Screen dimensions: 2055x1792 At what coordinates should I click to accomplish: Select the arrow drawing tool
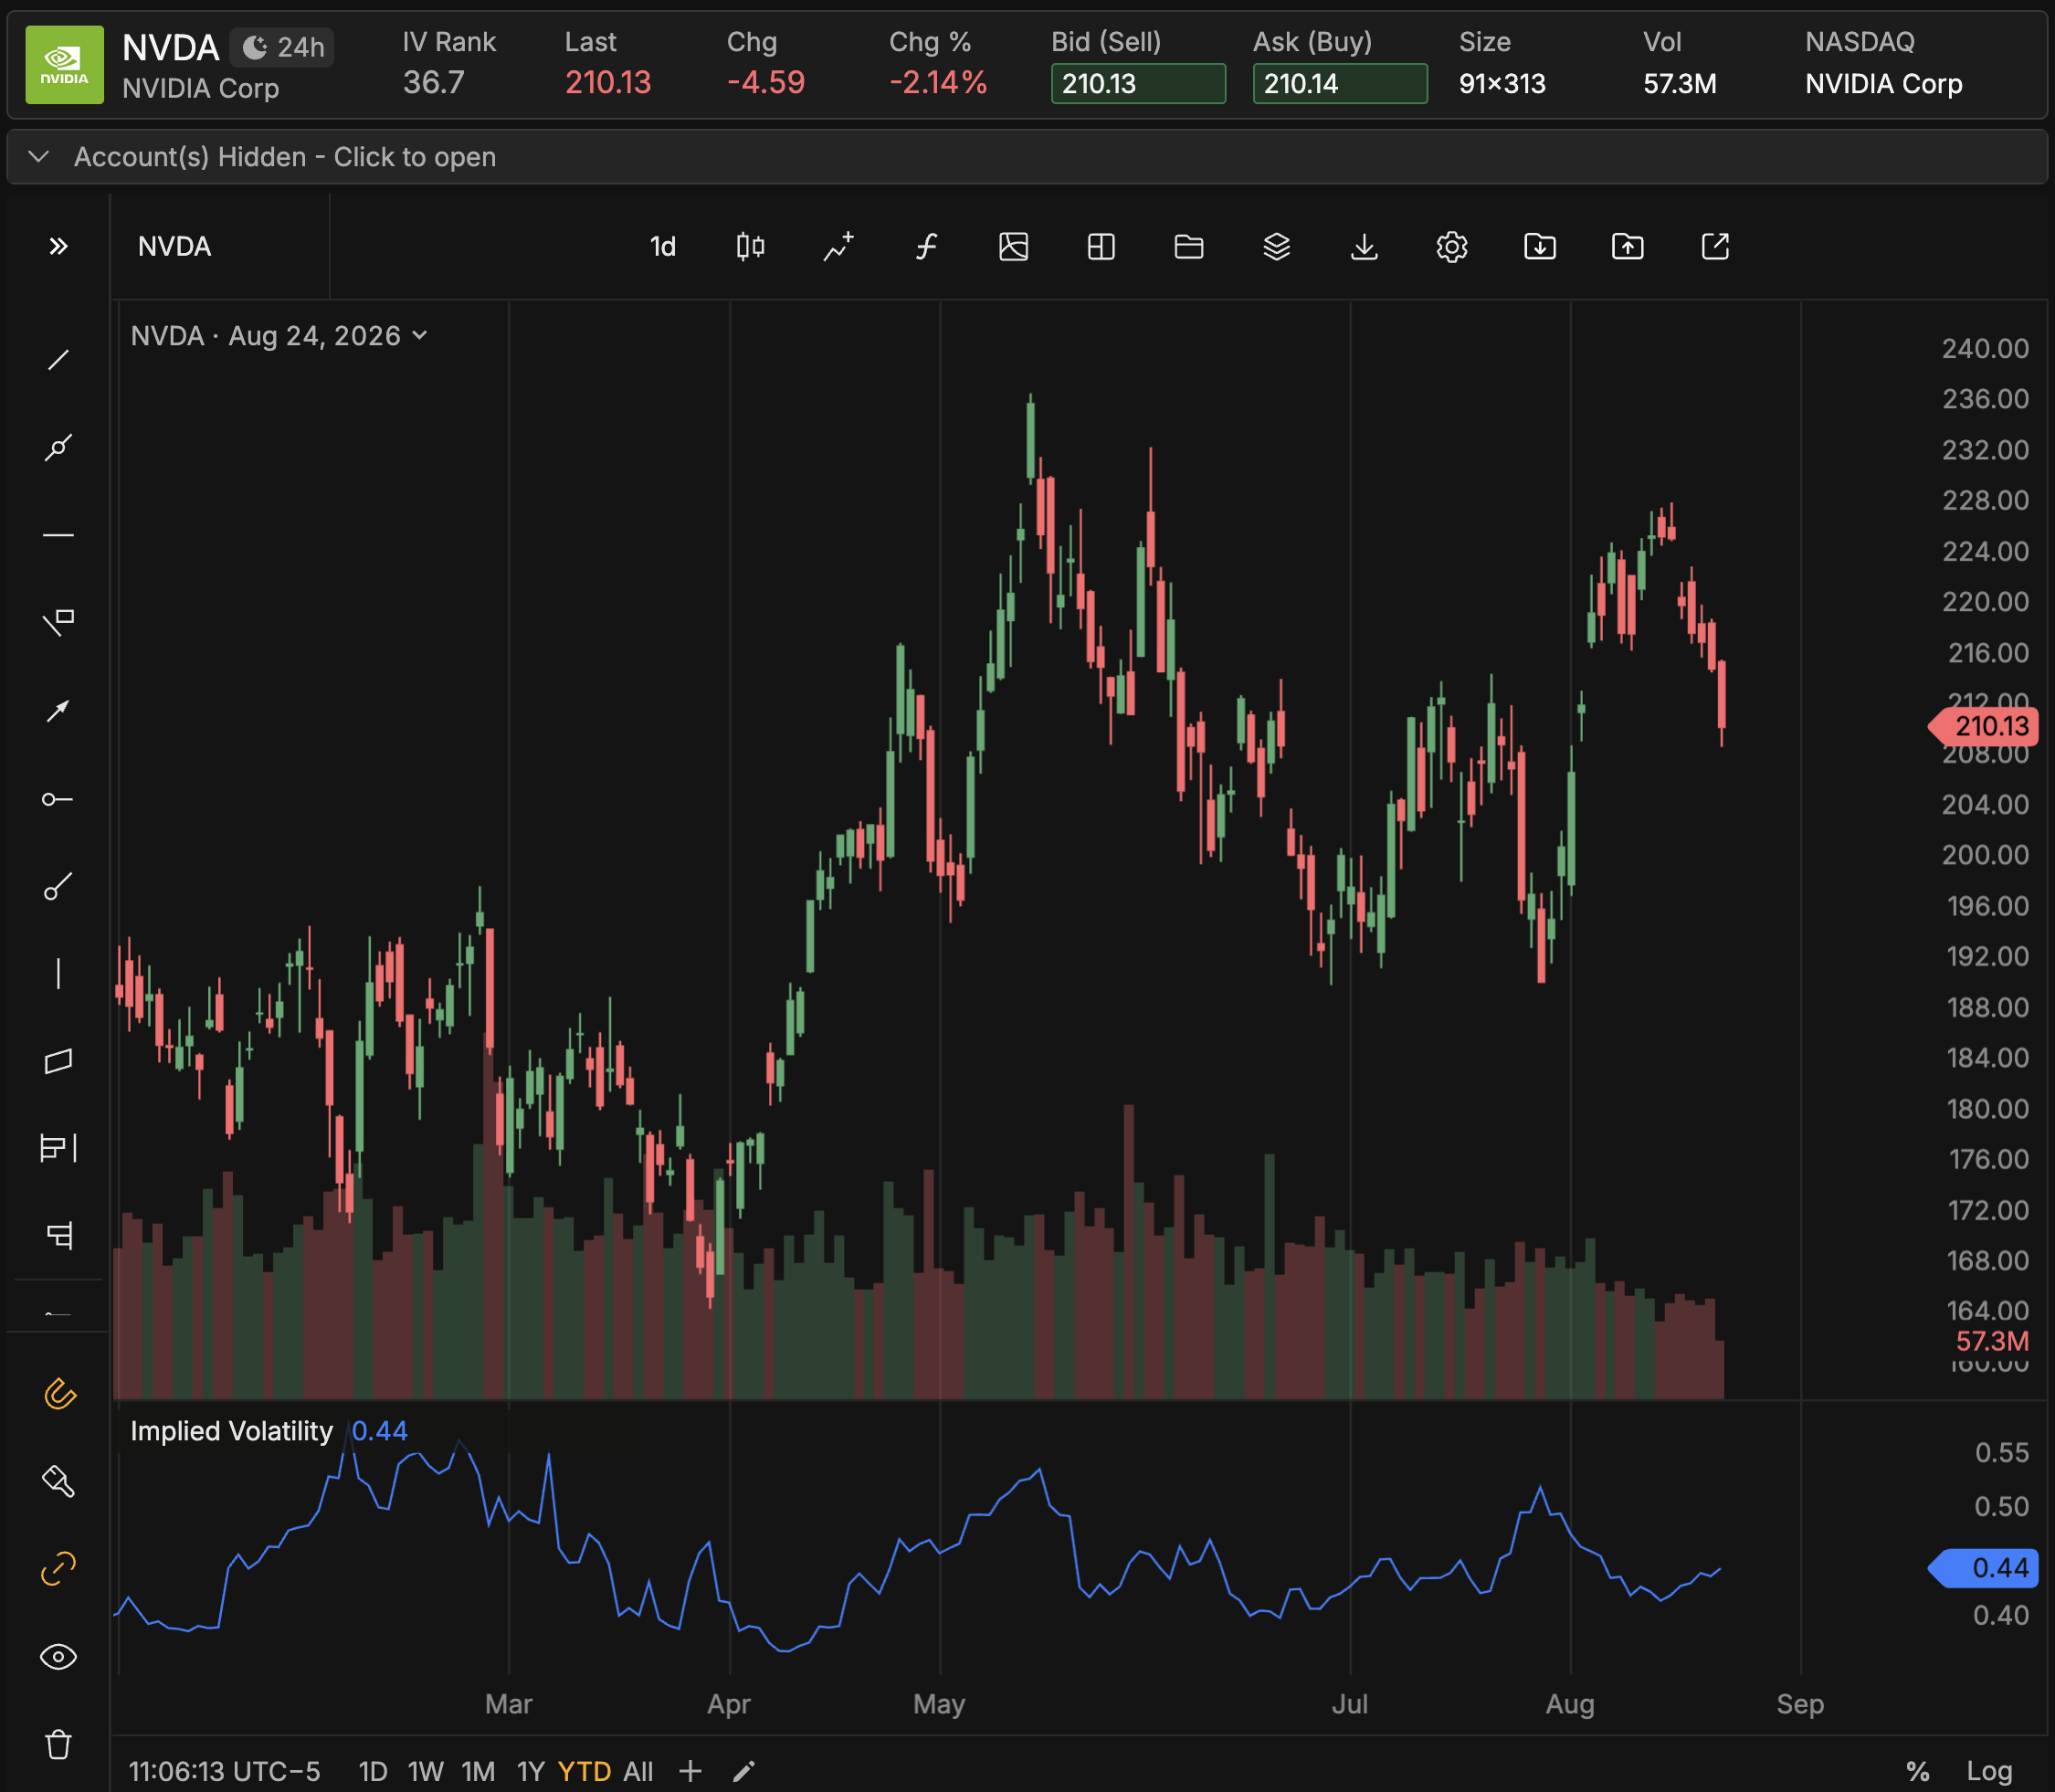coord(58,710)
